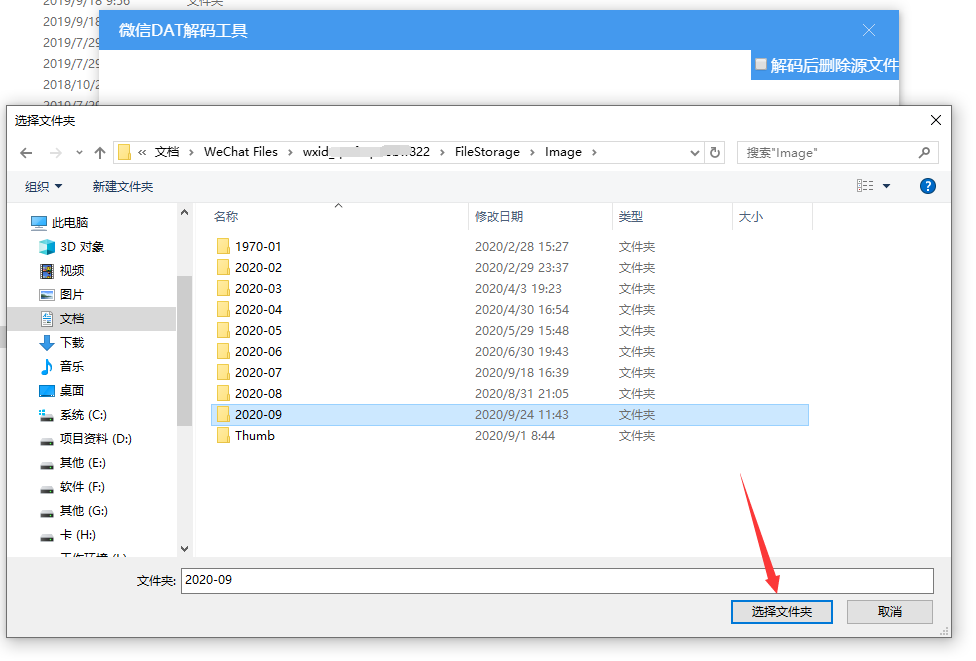Confirm with the 选择文件夹 button

point(781,611)
